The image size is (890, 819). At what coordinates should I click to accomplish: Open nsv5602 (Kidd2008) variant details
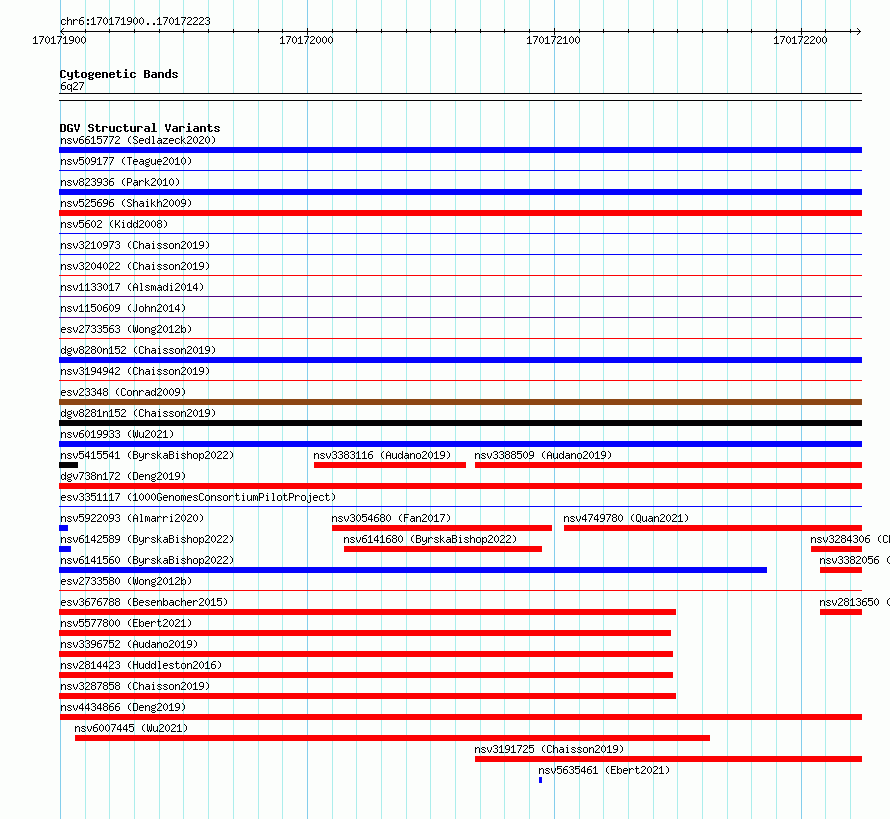(x=114, y=224)
